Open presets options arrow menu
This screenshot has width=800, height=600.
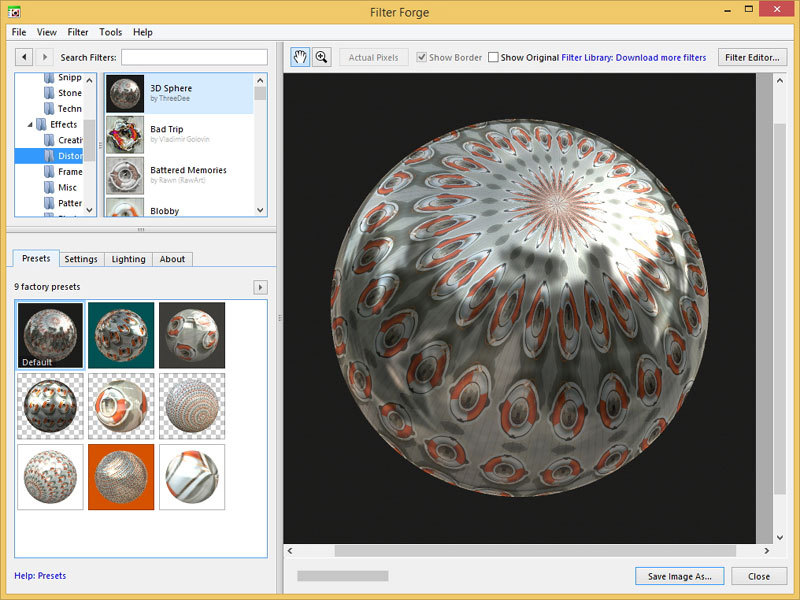click(x=260, y=287)
